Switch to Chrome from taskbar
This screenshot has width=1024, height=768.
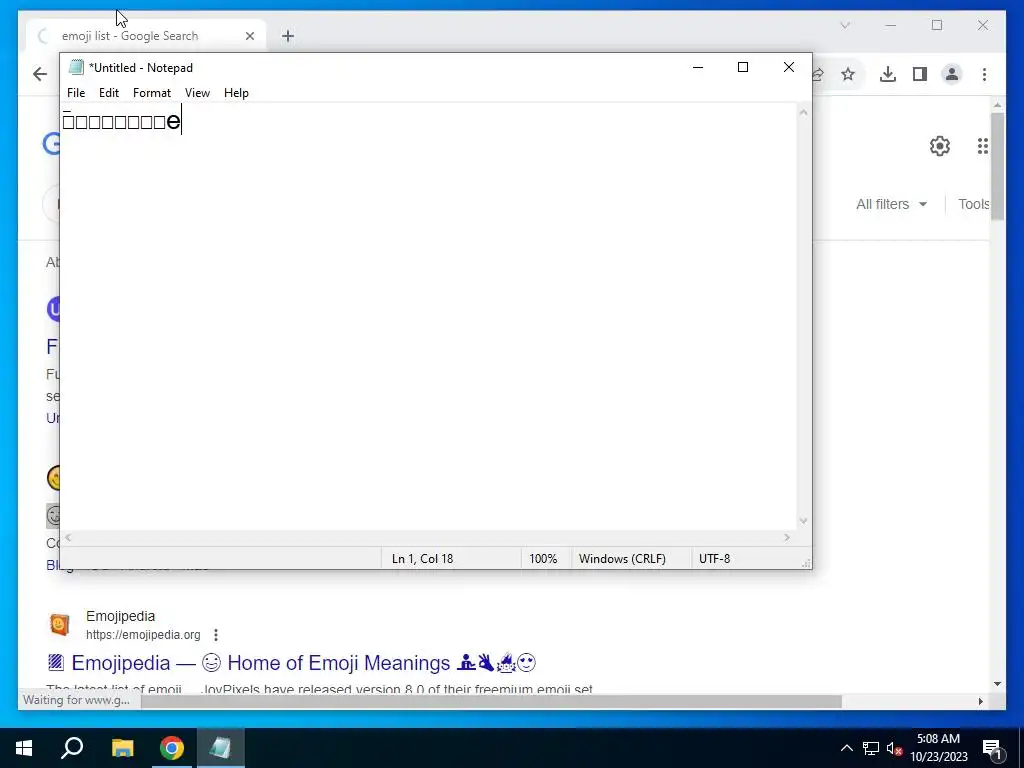172,748
